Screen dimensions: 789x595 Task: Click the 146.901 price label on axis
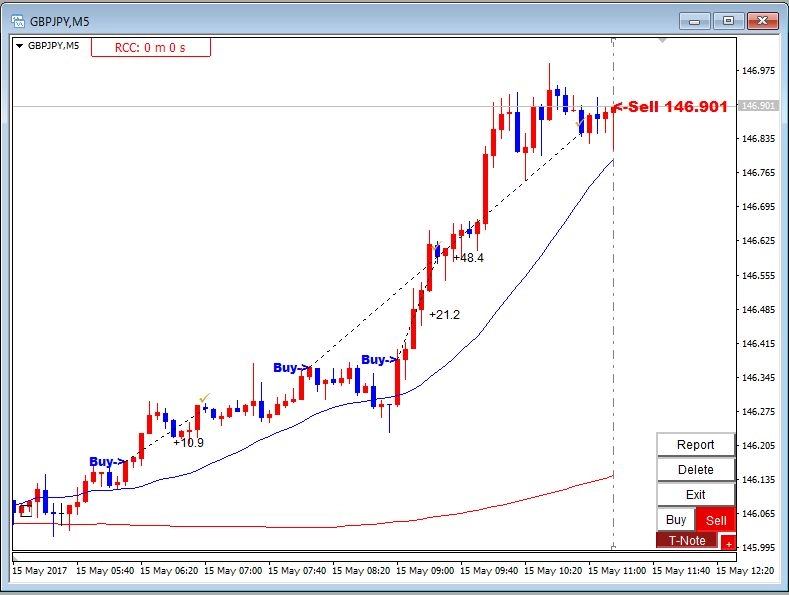pyautogui.click(x=758, y=106)
